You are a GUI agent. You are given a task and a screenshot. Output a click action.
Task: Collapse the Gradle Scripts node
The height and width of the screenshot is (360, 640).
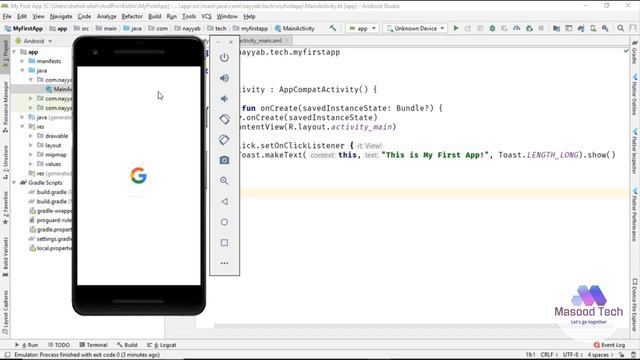coord(15,182)
